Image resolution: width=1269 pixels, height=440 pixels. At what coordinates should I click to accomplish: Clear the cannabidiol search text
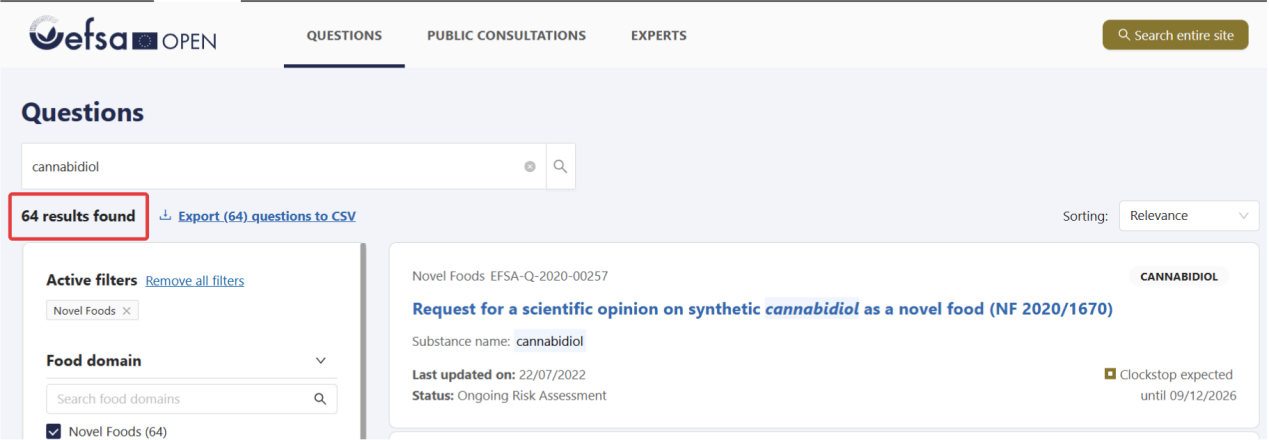click(530, 167)
